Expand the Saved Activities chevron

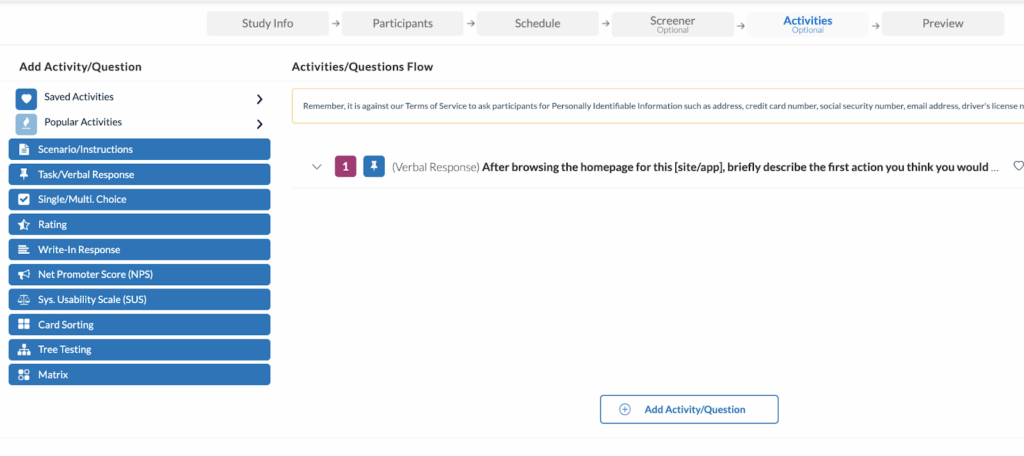(259, 99)
